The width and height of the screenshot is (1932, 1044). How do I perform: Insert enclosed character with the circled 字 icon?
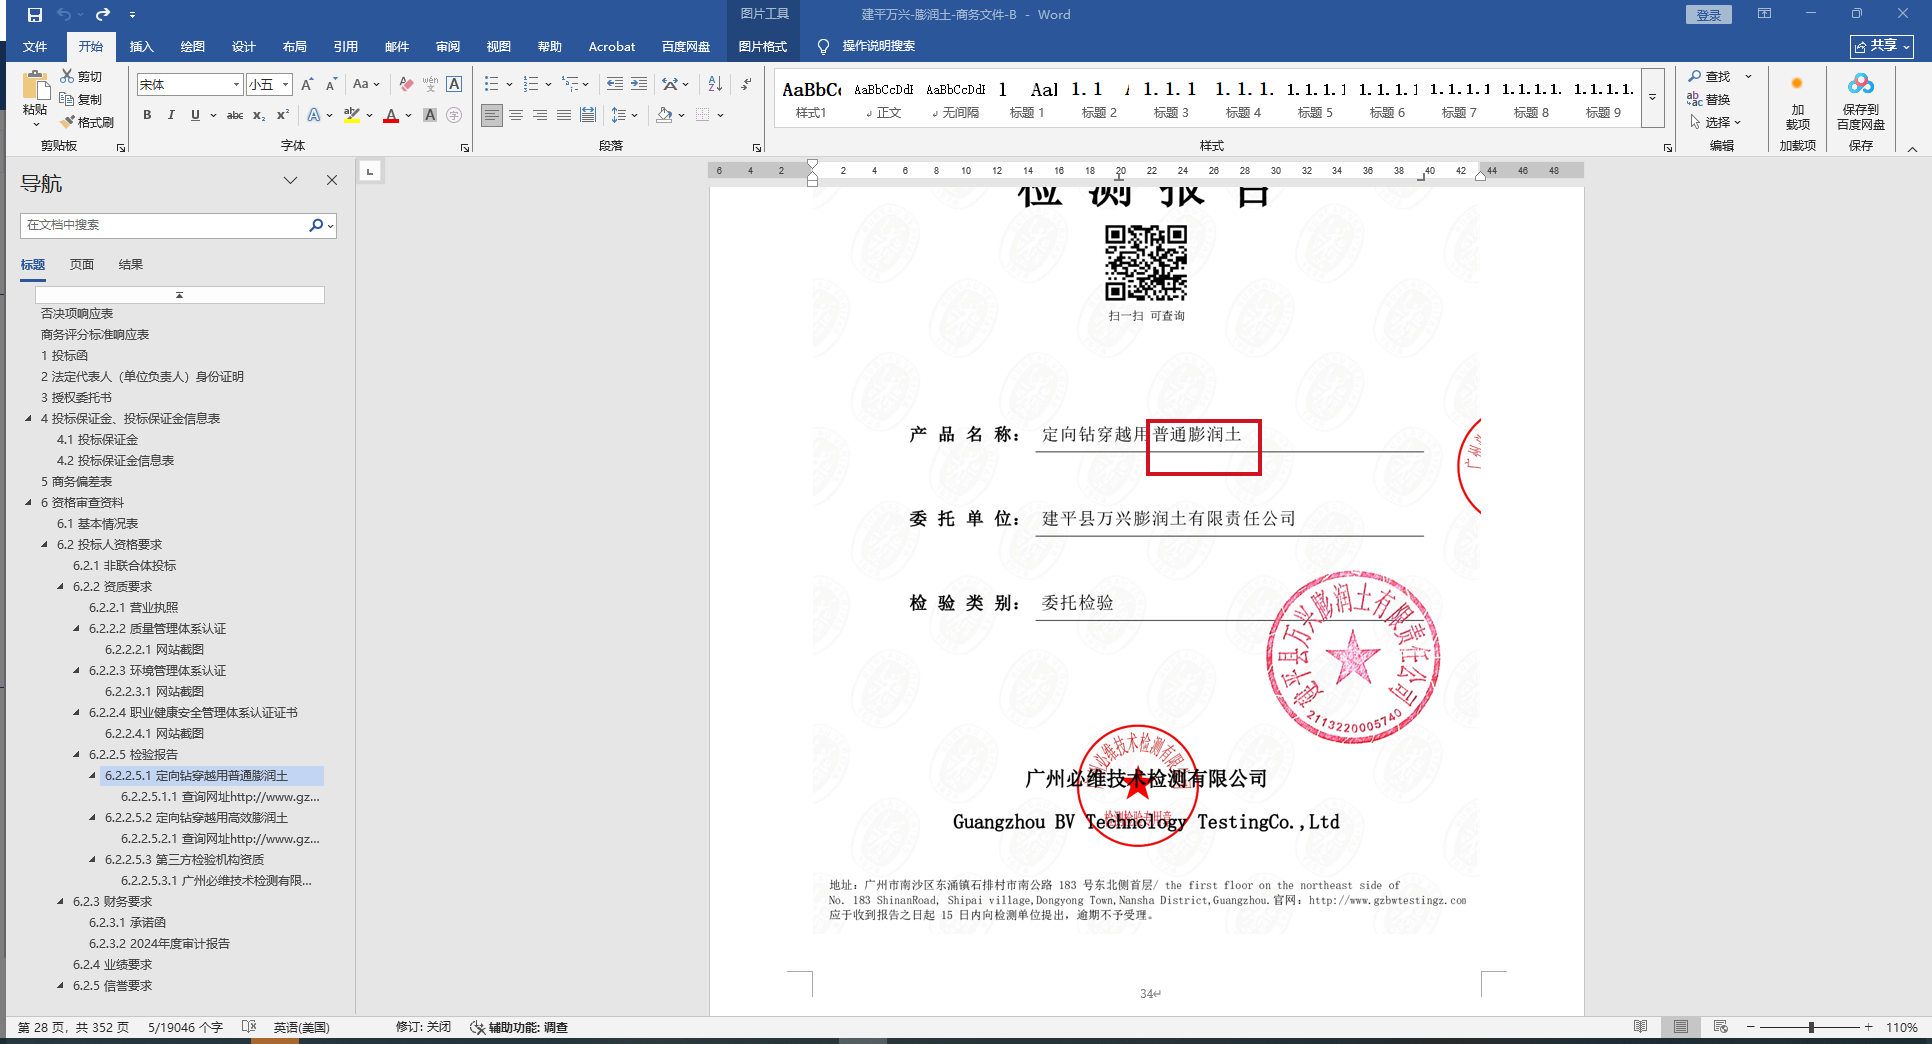click(x=454, y=115)
